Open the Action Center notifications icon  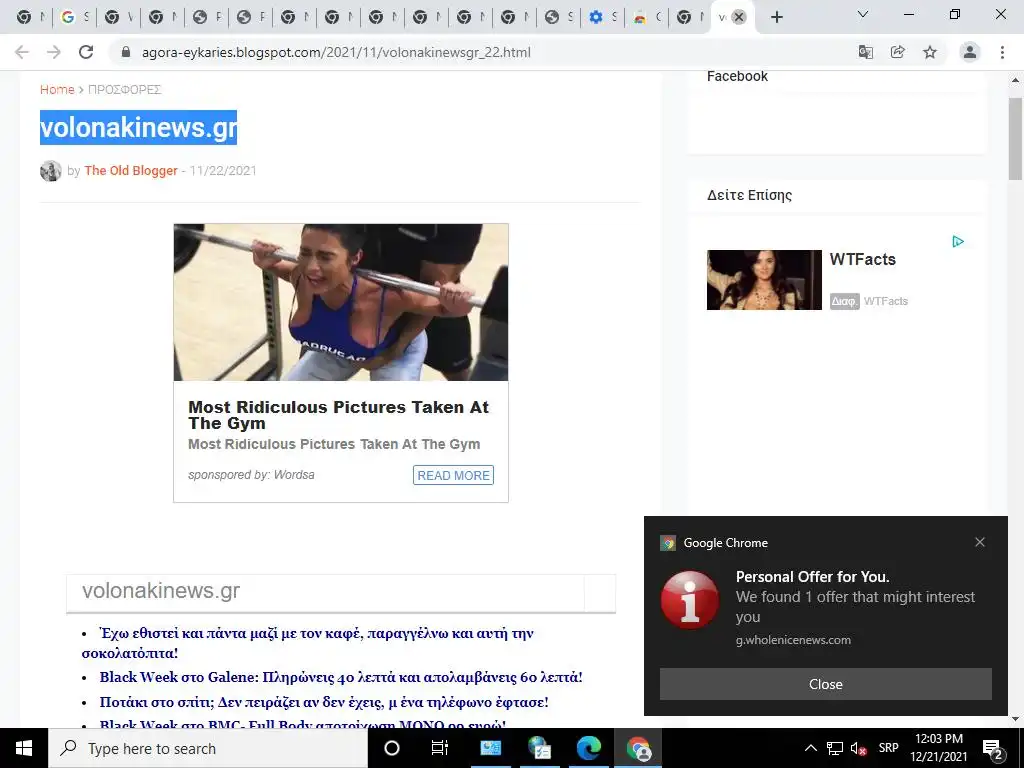[993, 750]
